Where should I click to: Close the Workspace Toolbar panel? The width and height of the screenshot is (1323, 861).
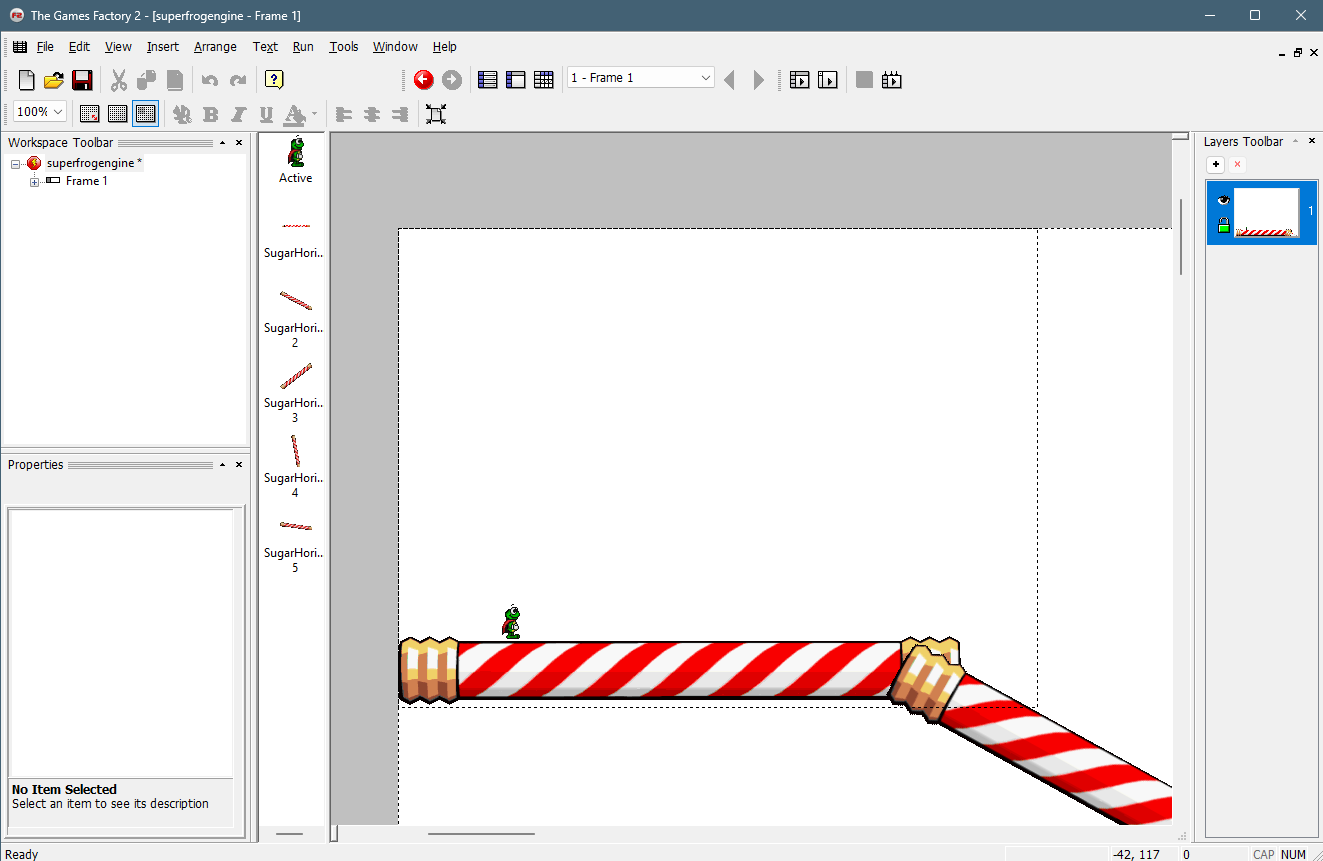[239, 143]
